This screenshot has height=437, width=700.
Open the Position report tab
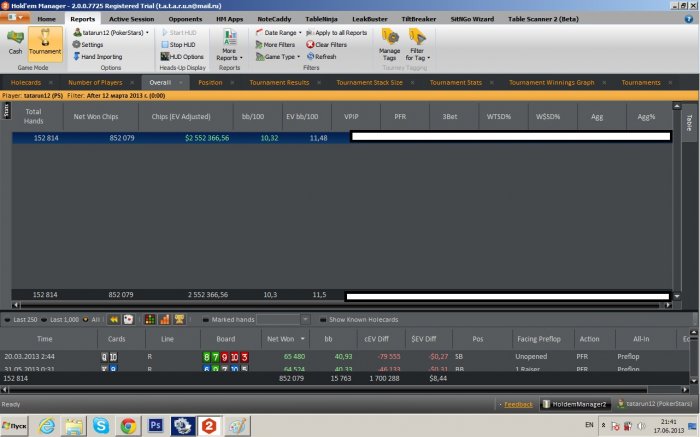pos(210,83)
